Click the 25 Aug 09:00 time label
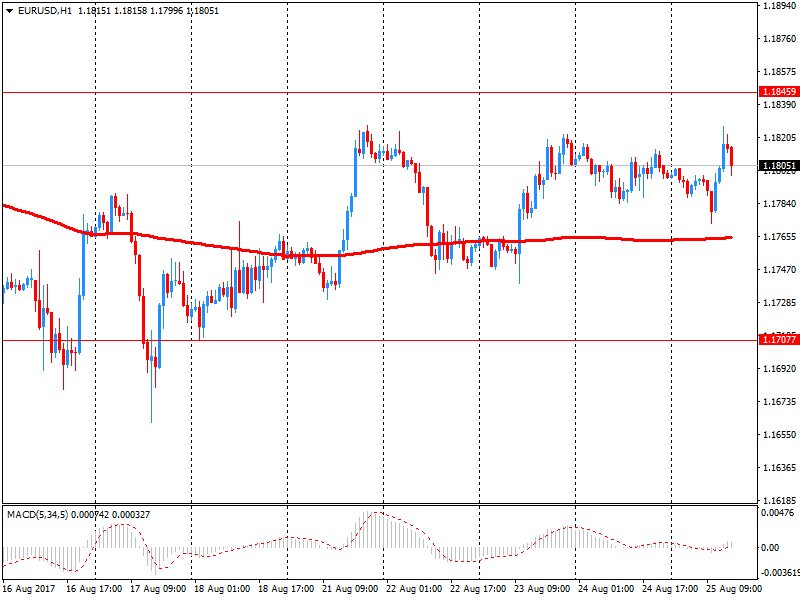The width and height of the screenshot is (800, 600). pos(734,589)
